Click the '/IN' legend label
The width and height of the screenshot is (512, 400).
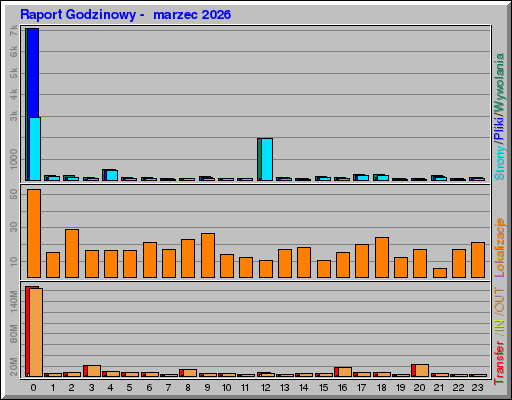(x=499, y=328)
